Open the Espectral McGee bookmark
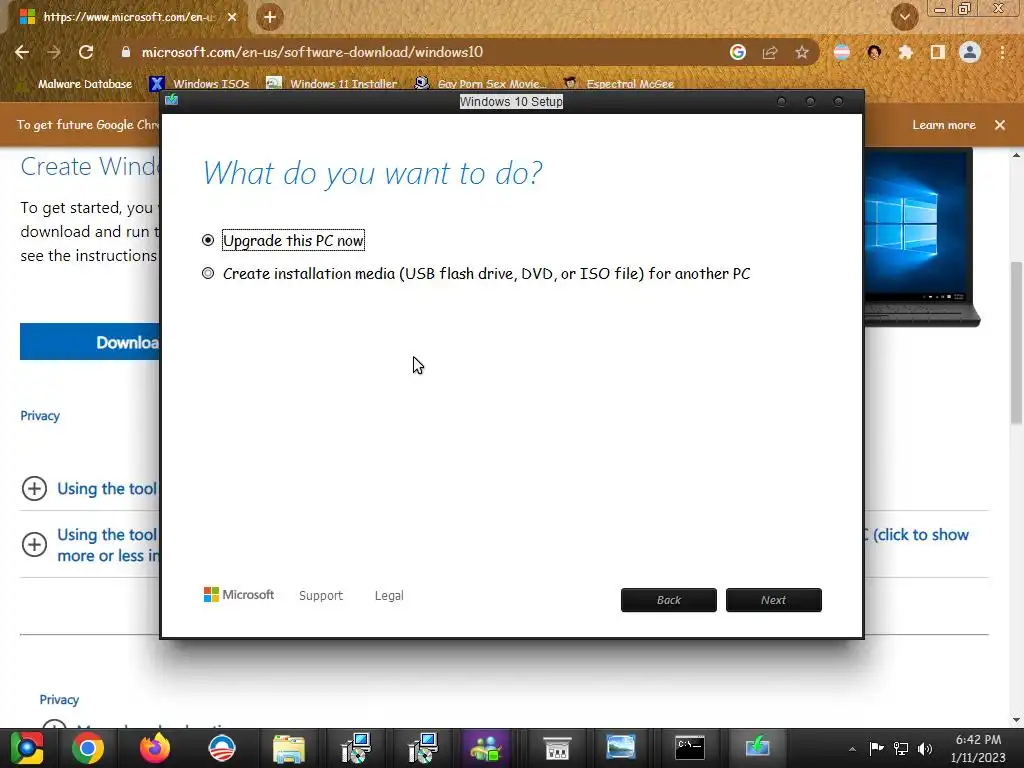Viewport: 1024px width, 768px height. tap(618, 84)
